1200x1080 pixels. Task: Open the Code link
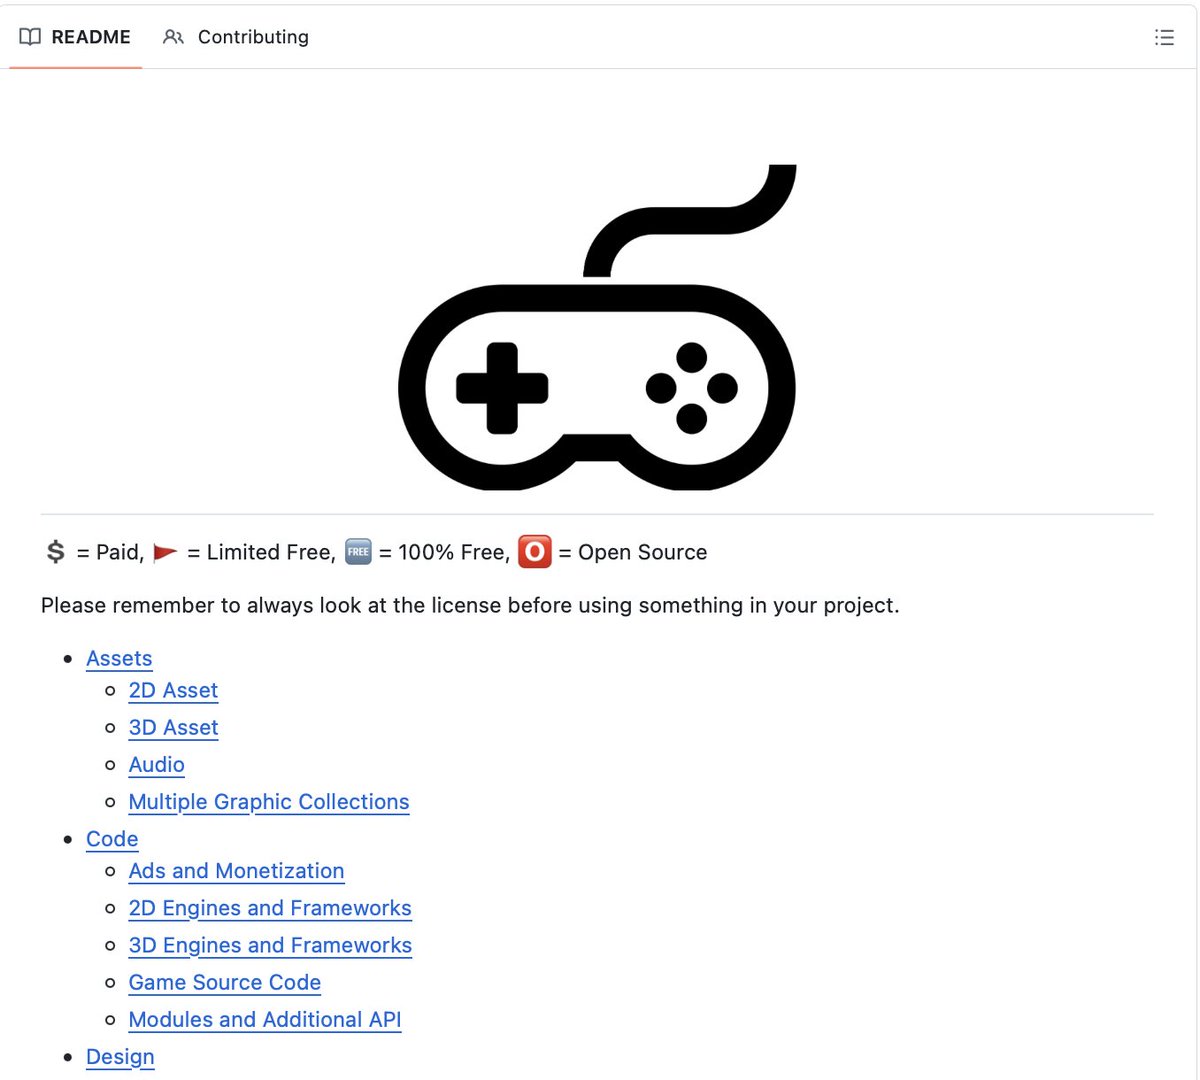click(112, 839)
